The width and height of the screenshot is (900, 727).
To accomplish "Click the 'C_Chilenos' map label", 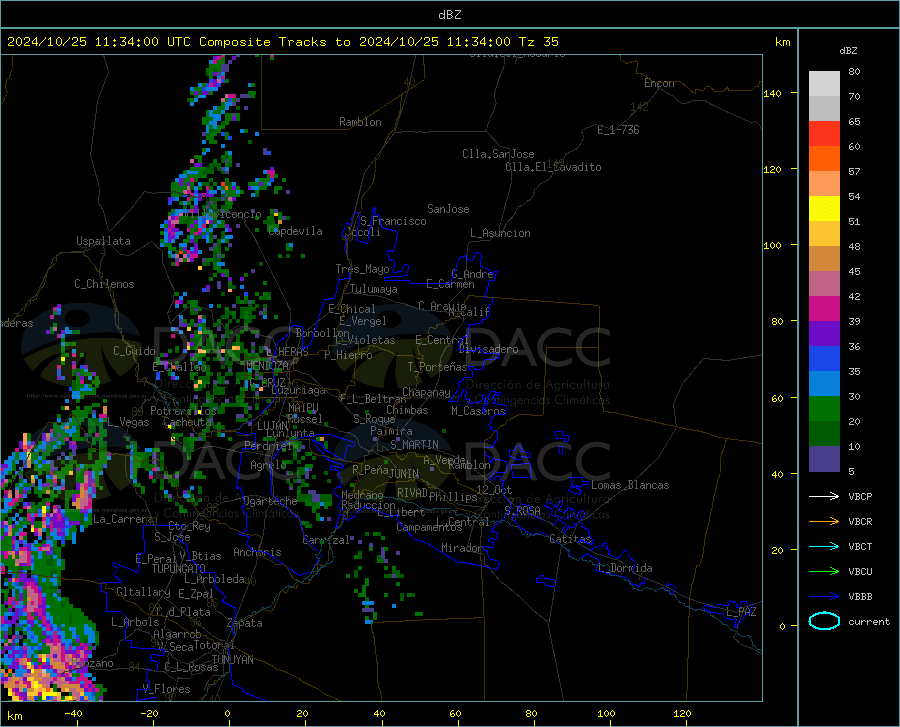I will click(104, 284).
